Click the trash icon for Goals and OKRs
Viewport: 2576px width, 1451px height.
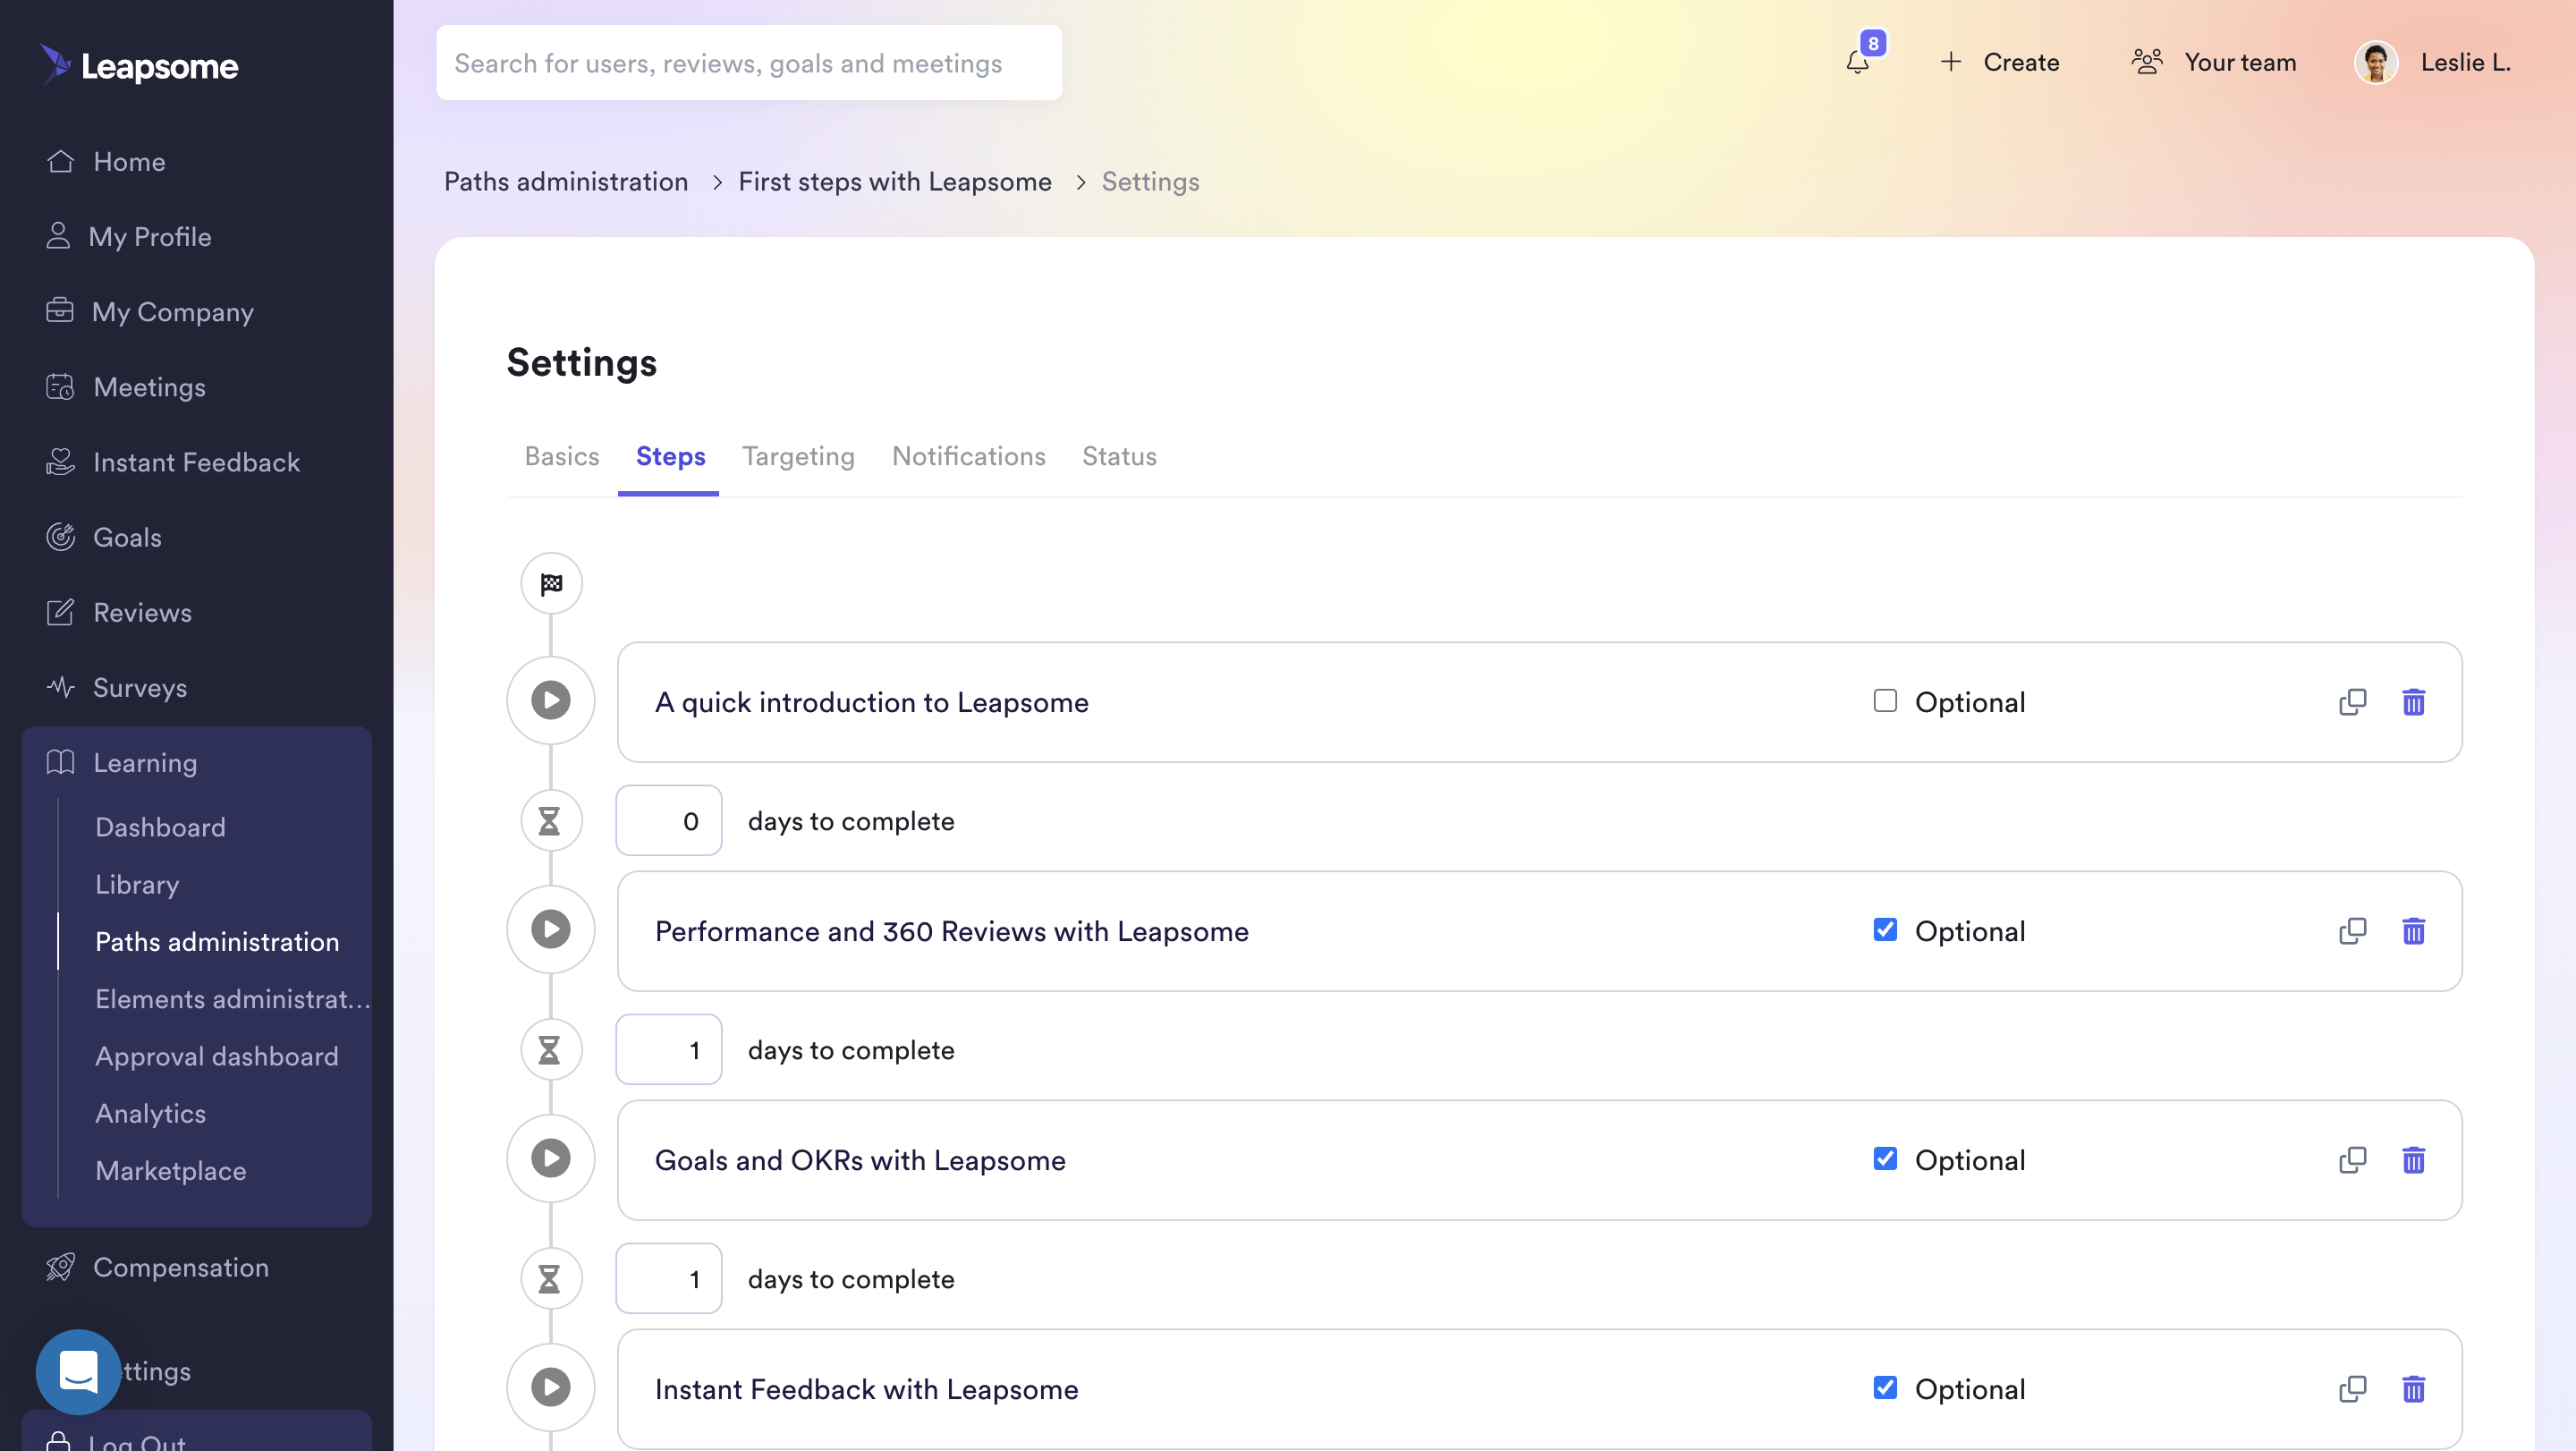click(2413, 1160)
